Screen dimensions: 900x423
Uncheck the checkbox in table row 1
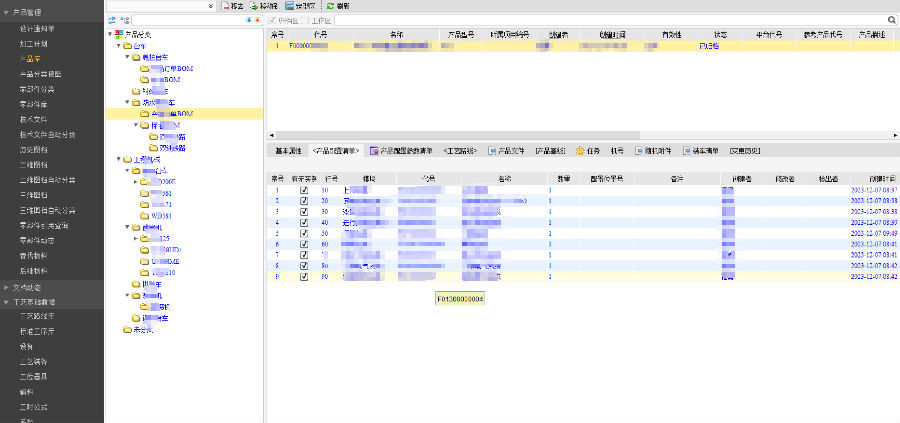click(x=304, y=189)
